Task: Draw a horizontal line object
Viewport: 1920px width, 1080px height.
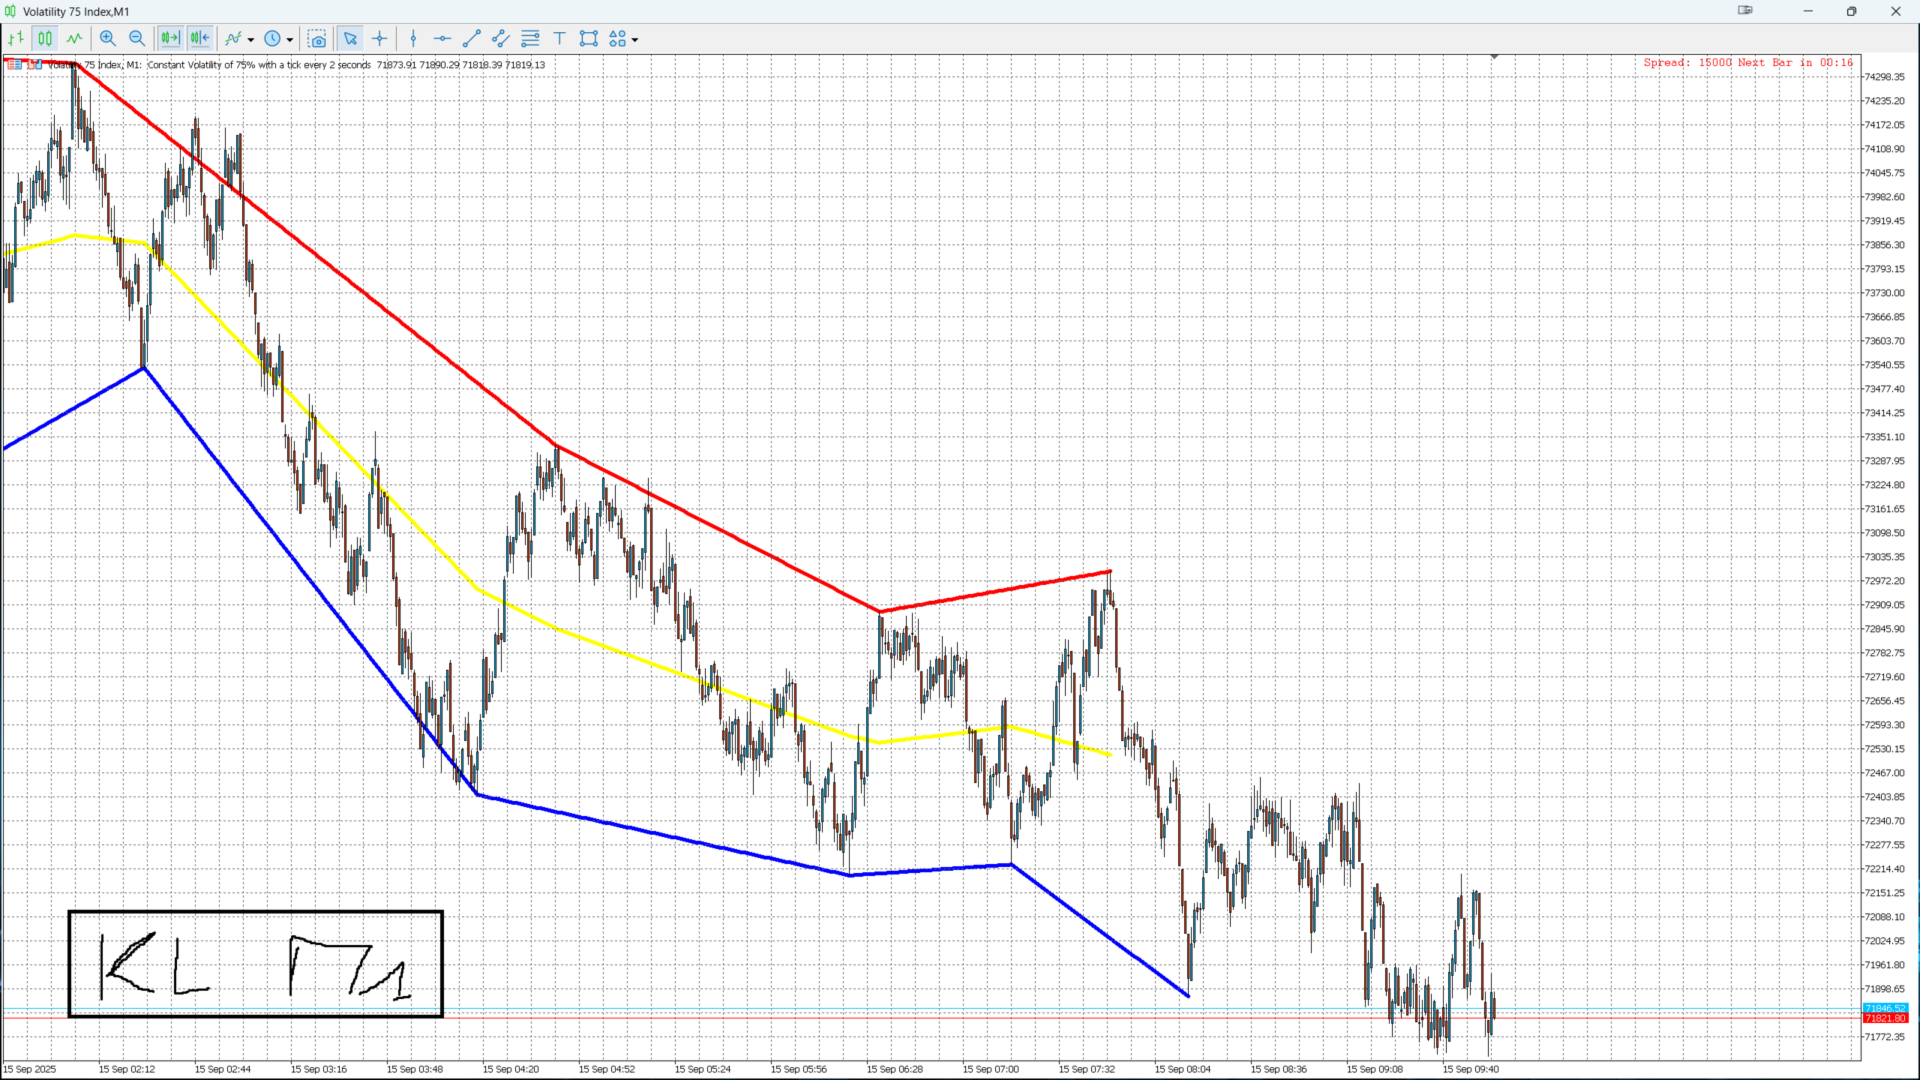Action: (442, 39)
